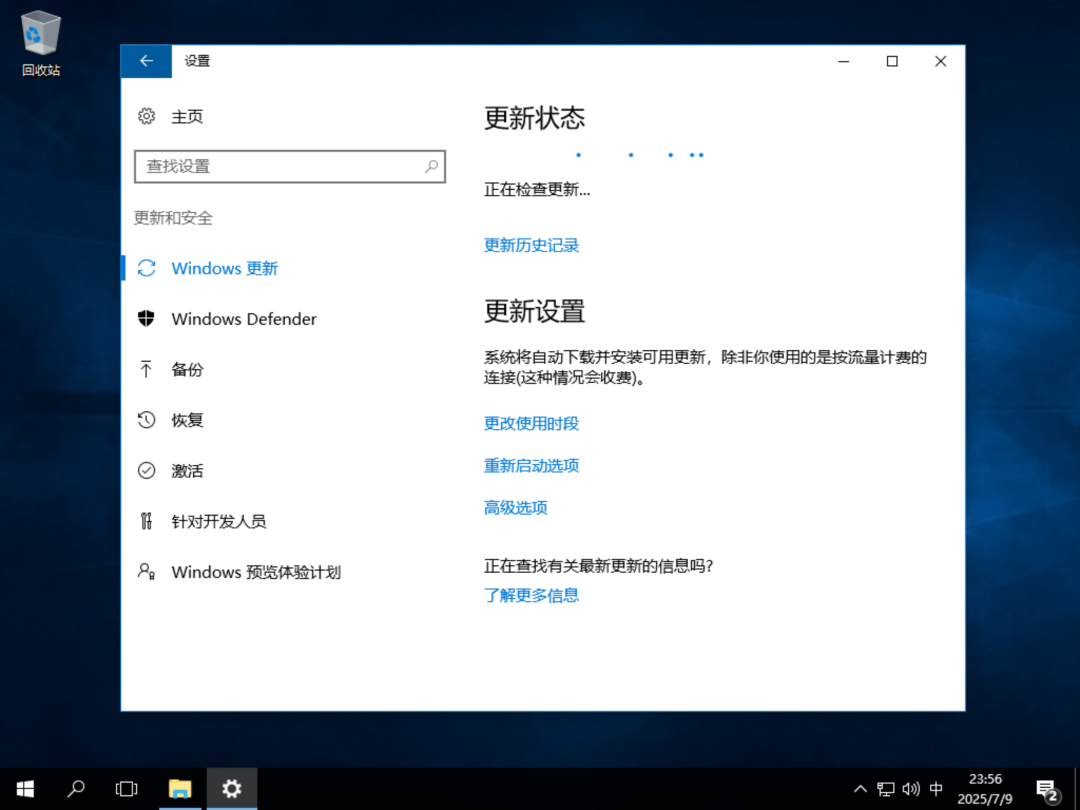Click the checking-for-updates progress dots
The width and height of the screenshot is (1080, 810).
click(x=638, y=154)
